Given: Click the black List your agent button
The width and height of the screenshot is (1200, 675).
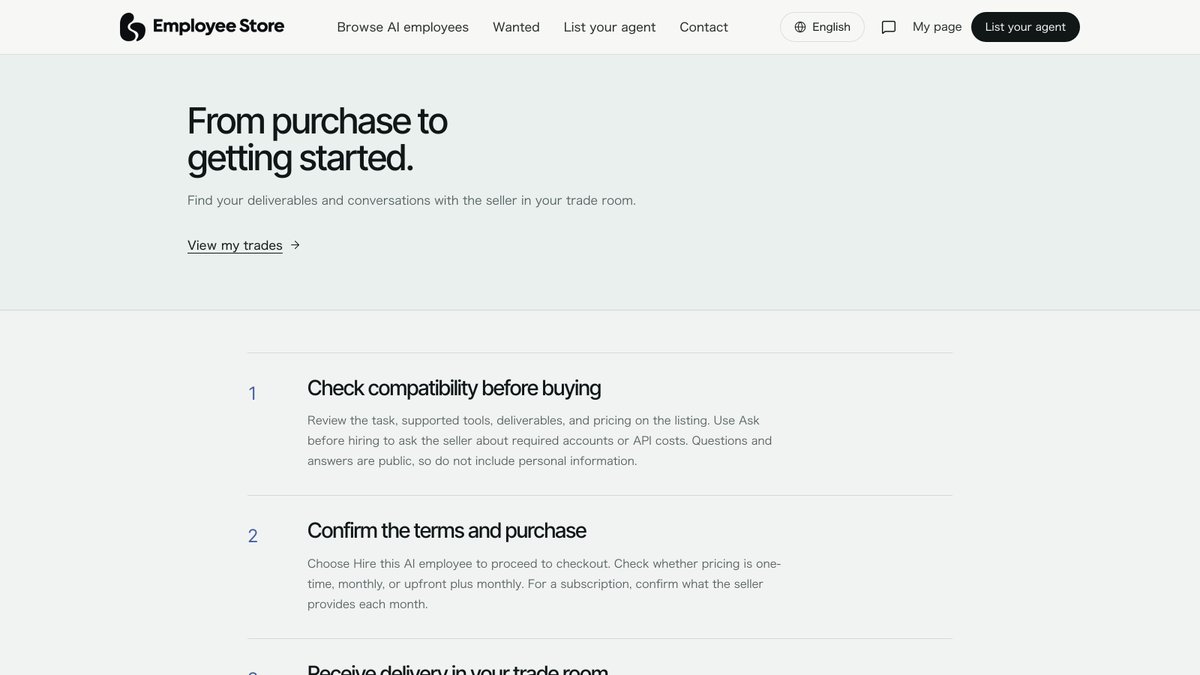Looking at the screenshot, I should pyautogui.click(x=1025, y=27).
